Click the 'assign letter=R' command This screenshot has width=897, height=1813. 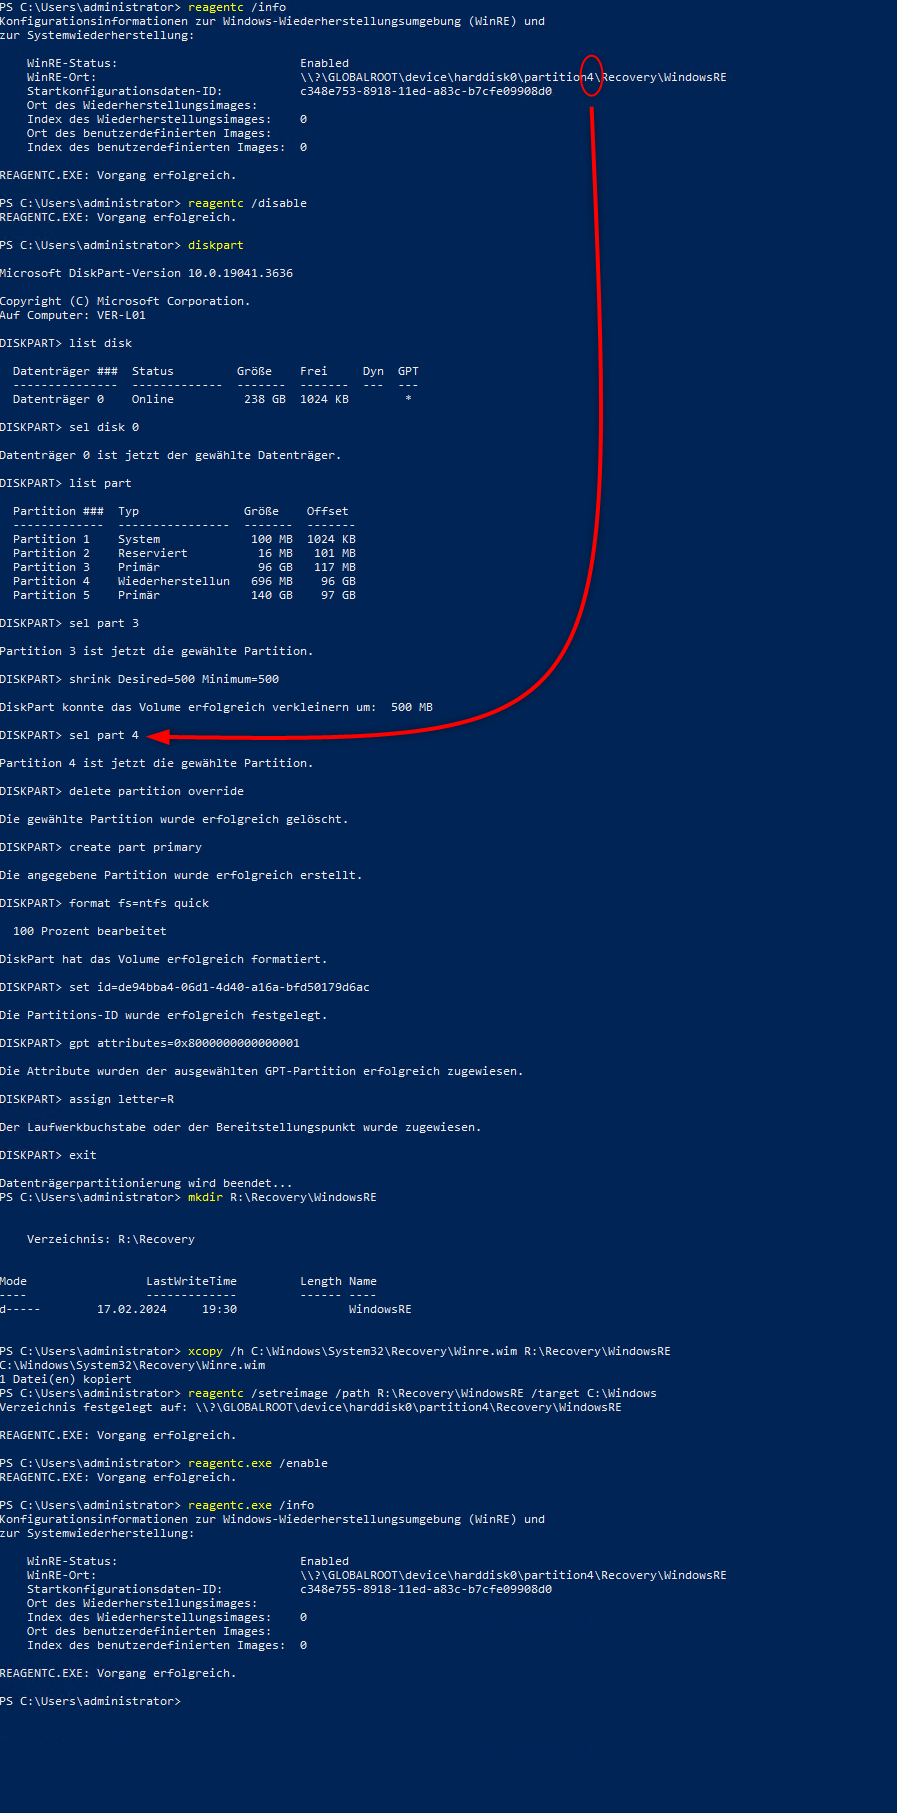[121, 1099]
